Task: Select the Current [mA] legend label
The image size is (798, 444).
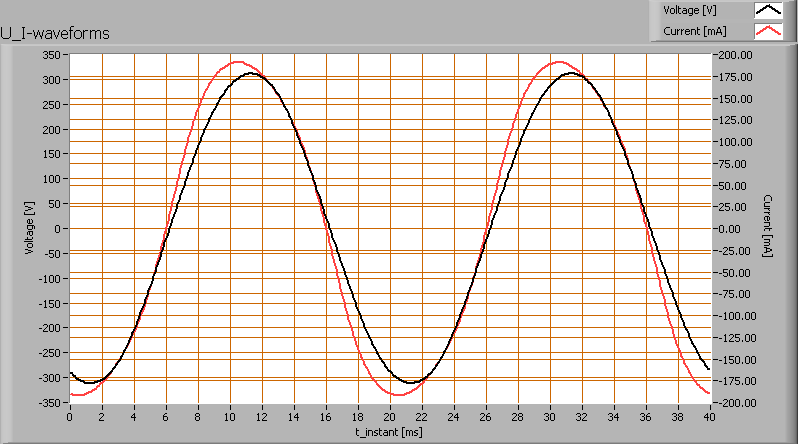Action: pos(693,32)
